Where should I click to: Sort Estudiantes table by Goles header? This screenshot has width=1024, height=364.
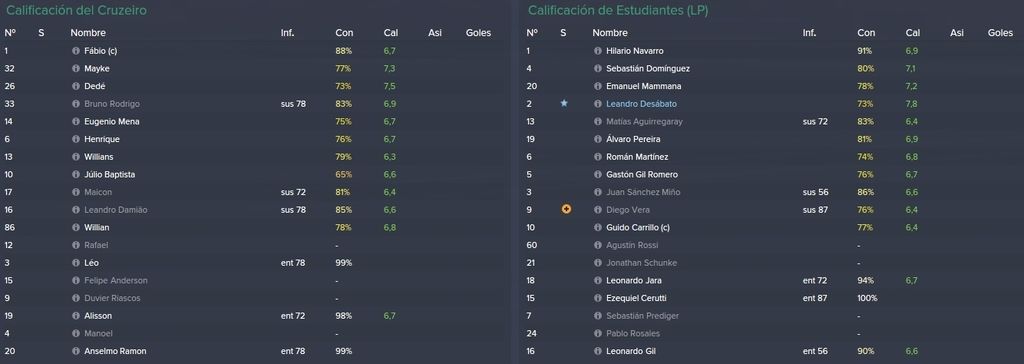[x=1000, y=33]
